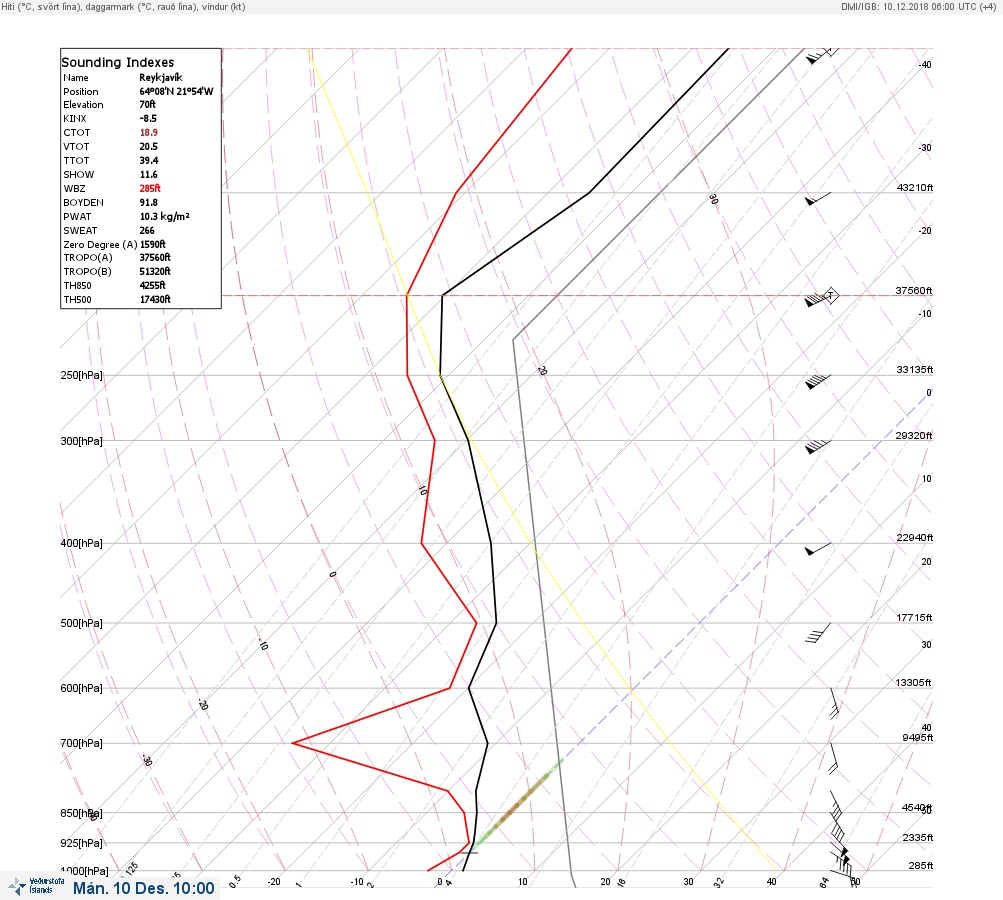
Task: Click the wind barb at 600 hPa
Action: click(834, 704)
